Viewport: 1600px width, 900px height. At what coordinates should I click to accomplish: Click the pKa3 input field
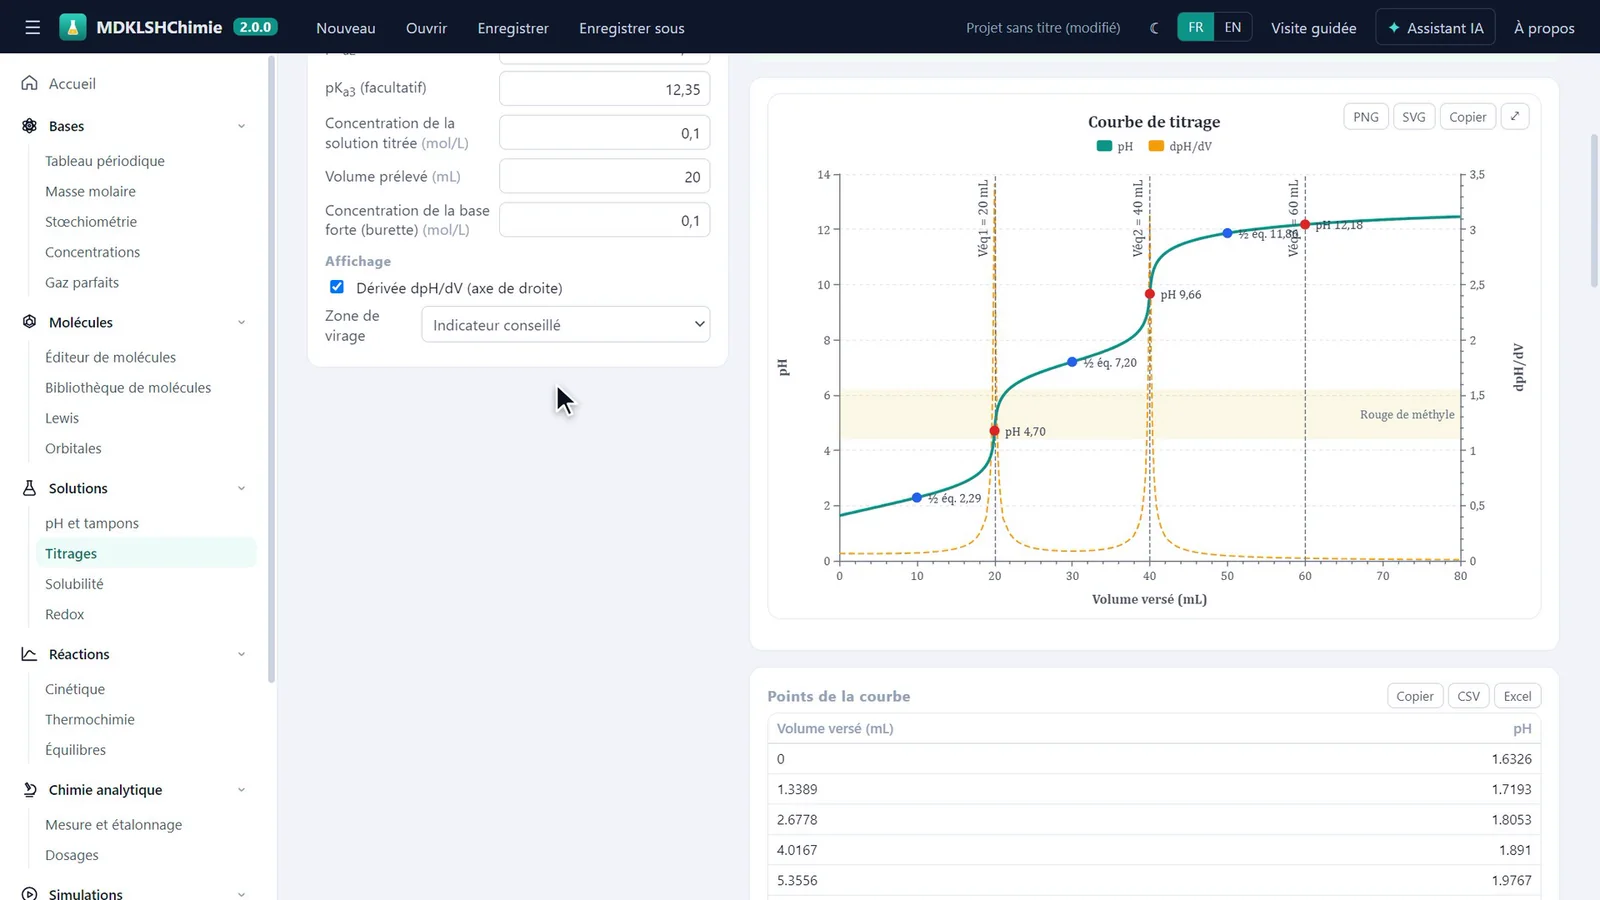pos(605,89)
